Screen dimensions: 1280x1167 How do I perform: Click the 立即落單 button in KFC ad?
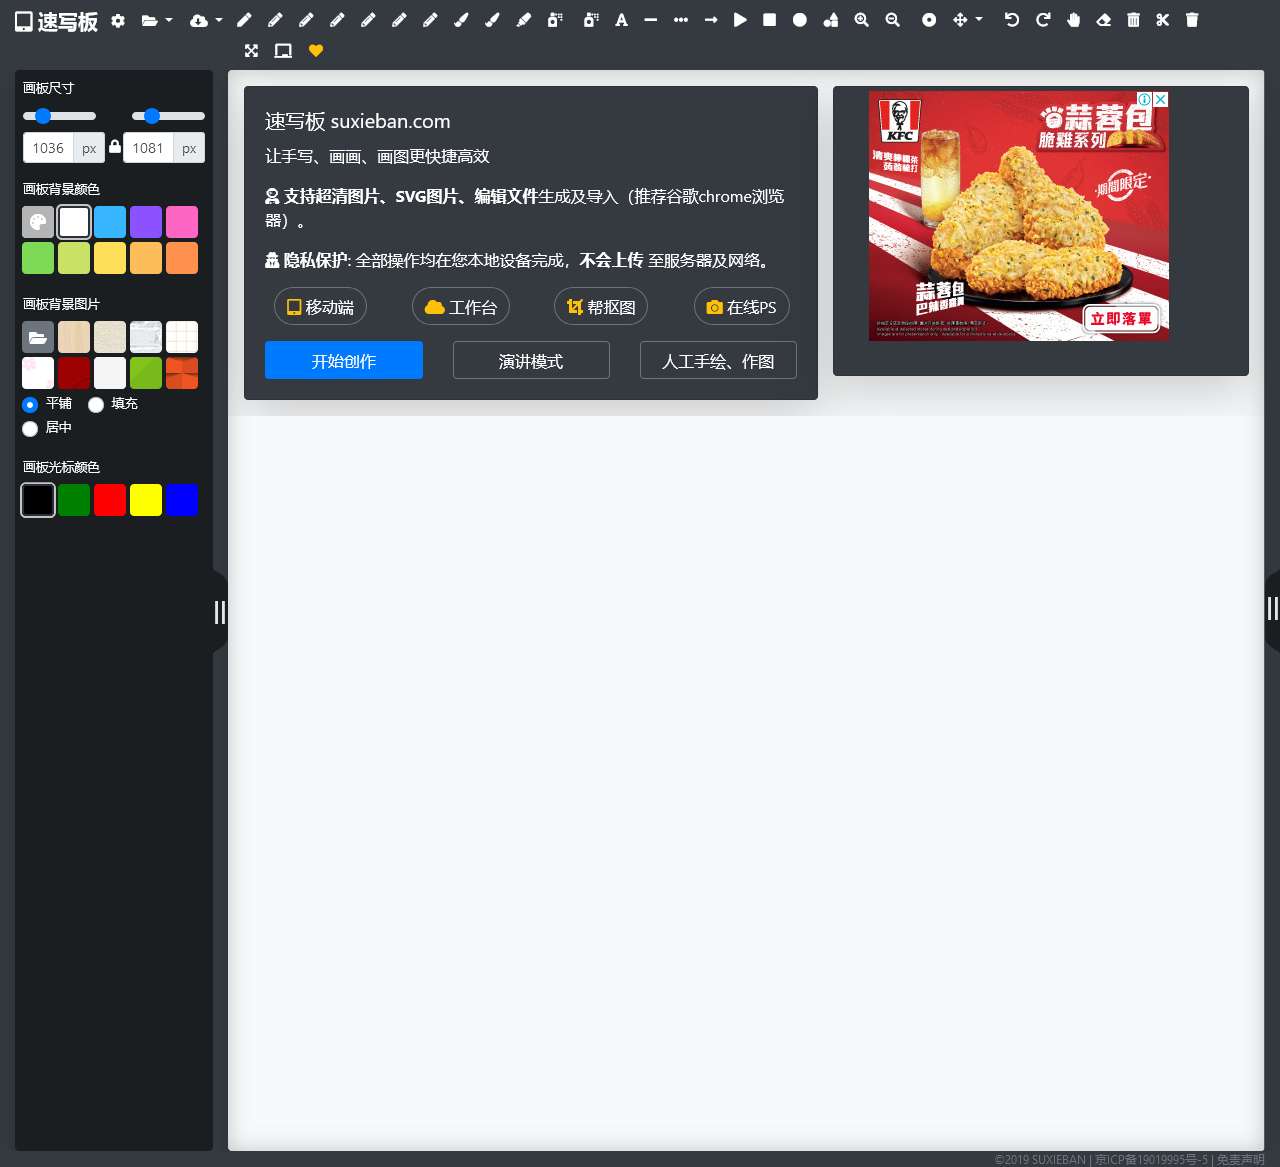point(1121,318)
